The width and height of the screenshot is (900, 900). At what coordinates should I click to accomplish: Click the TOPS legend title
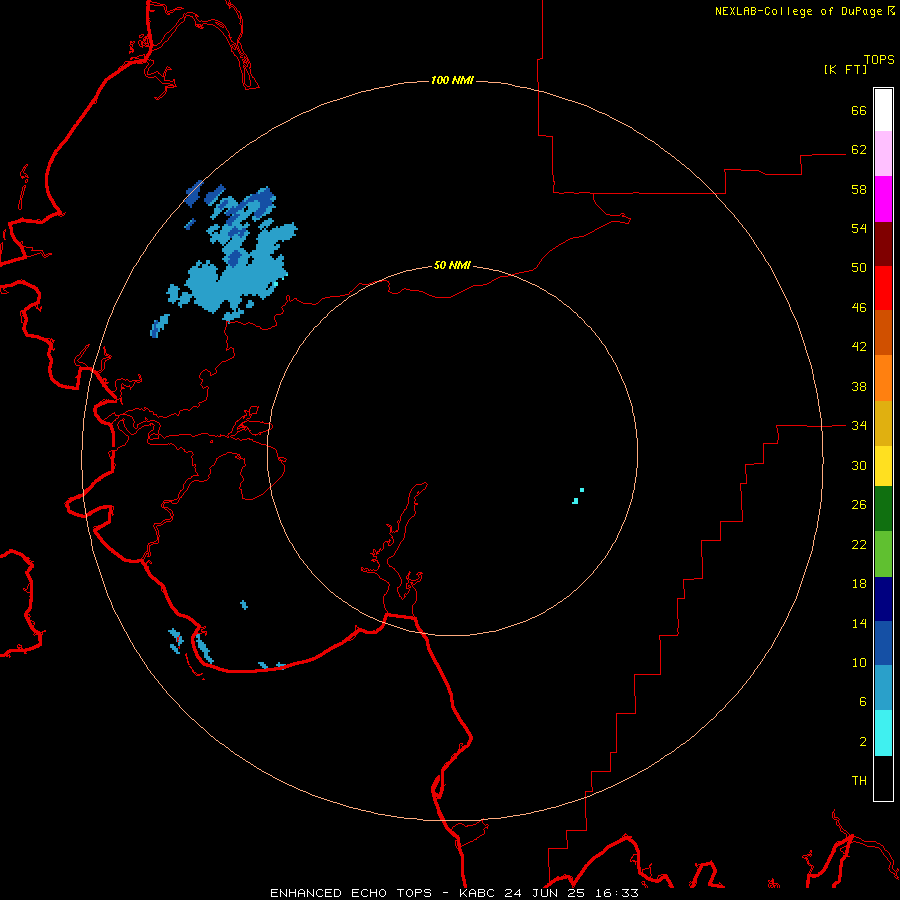(x=879, y=60)
